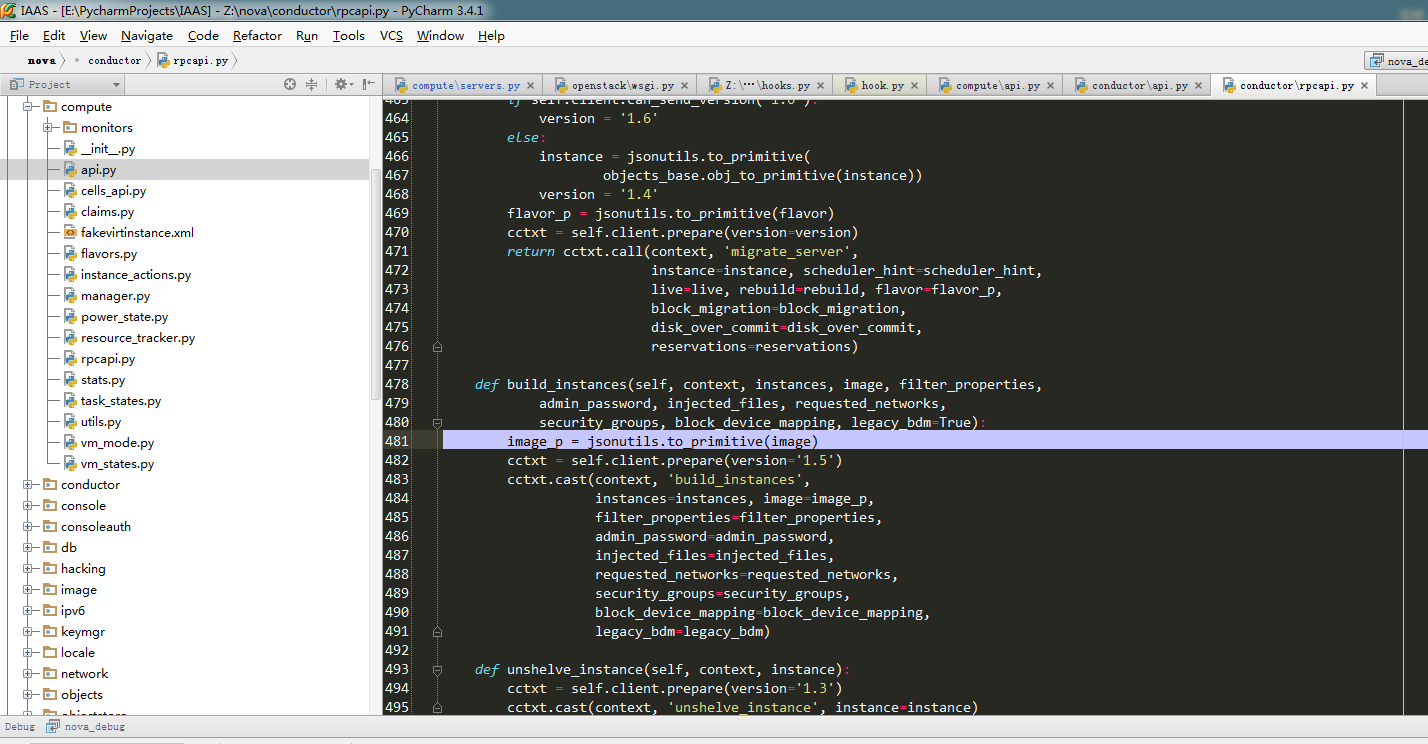The image size is (1428, 744).
Task: Click flavors.py file icon
Action: pos(70,254)
